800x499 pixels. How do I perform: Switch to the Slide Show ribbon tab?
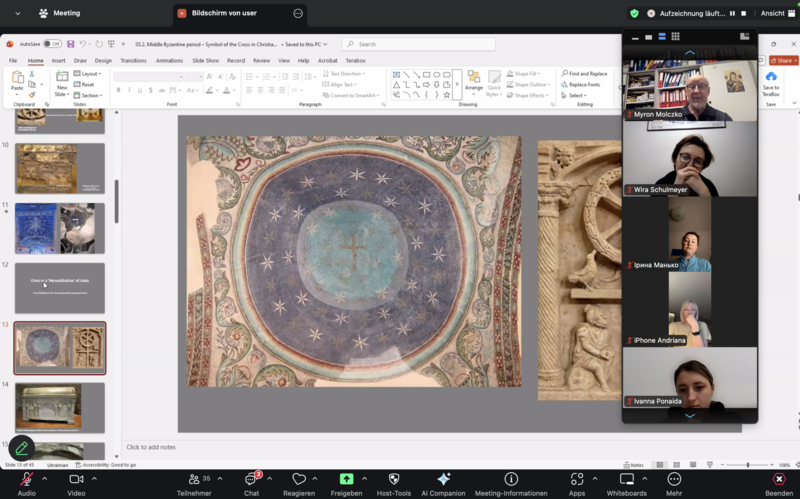point(205,60)
